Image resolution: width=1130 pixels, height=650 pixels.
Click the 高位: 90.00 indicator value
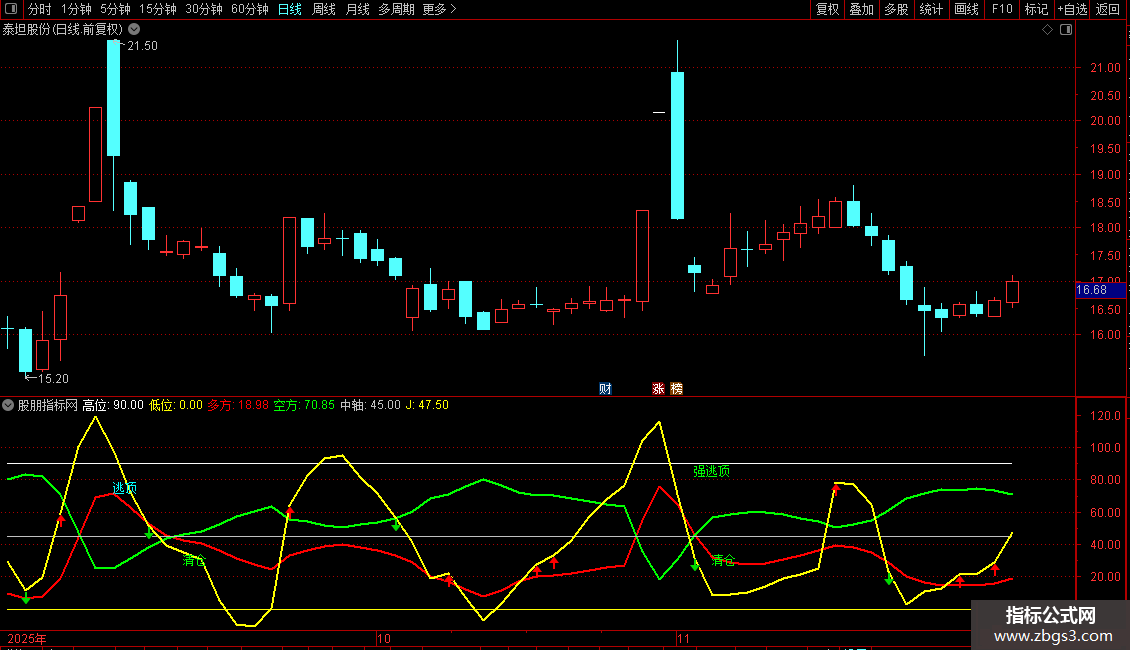tap(113, 405)
